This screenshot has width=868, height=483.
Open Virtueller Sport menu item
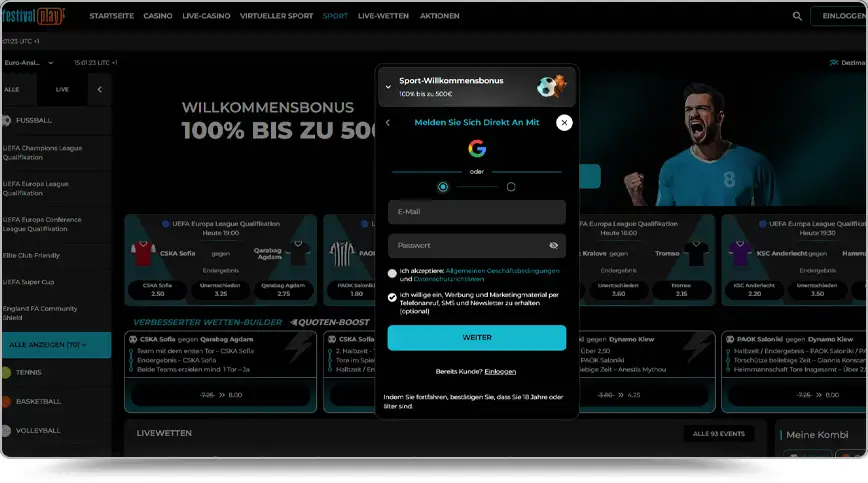pyautogui.click(x=276, y=16)
